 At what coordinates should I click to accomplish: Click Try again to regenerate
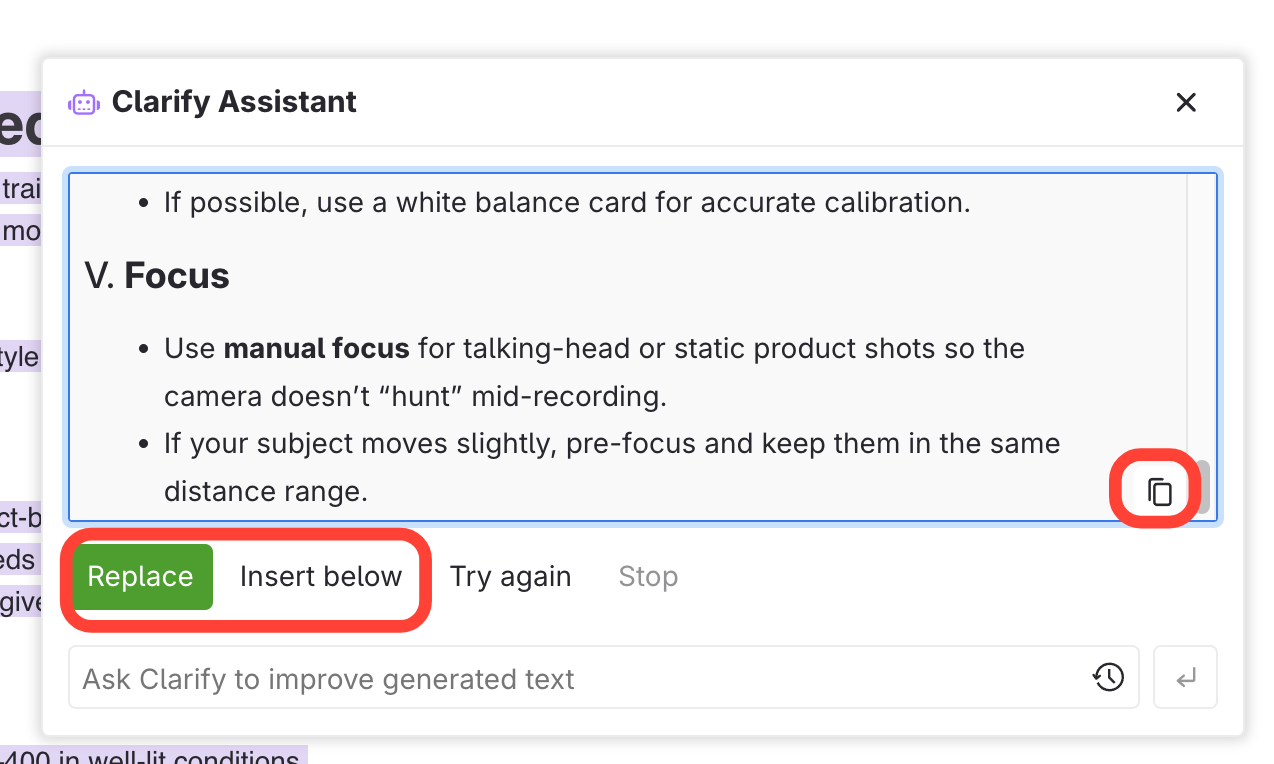510,577
